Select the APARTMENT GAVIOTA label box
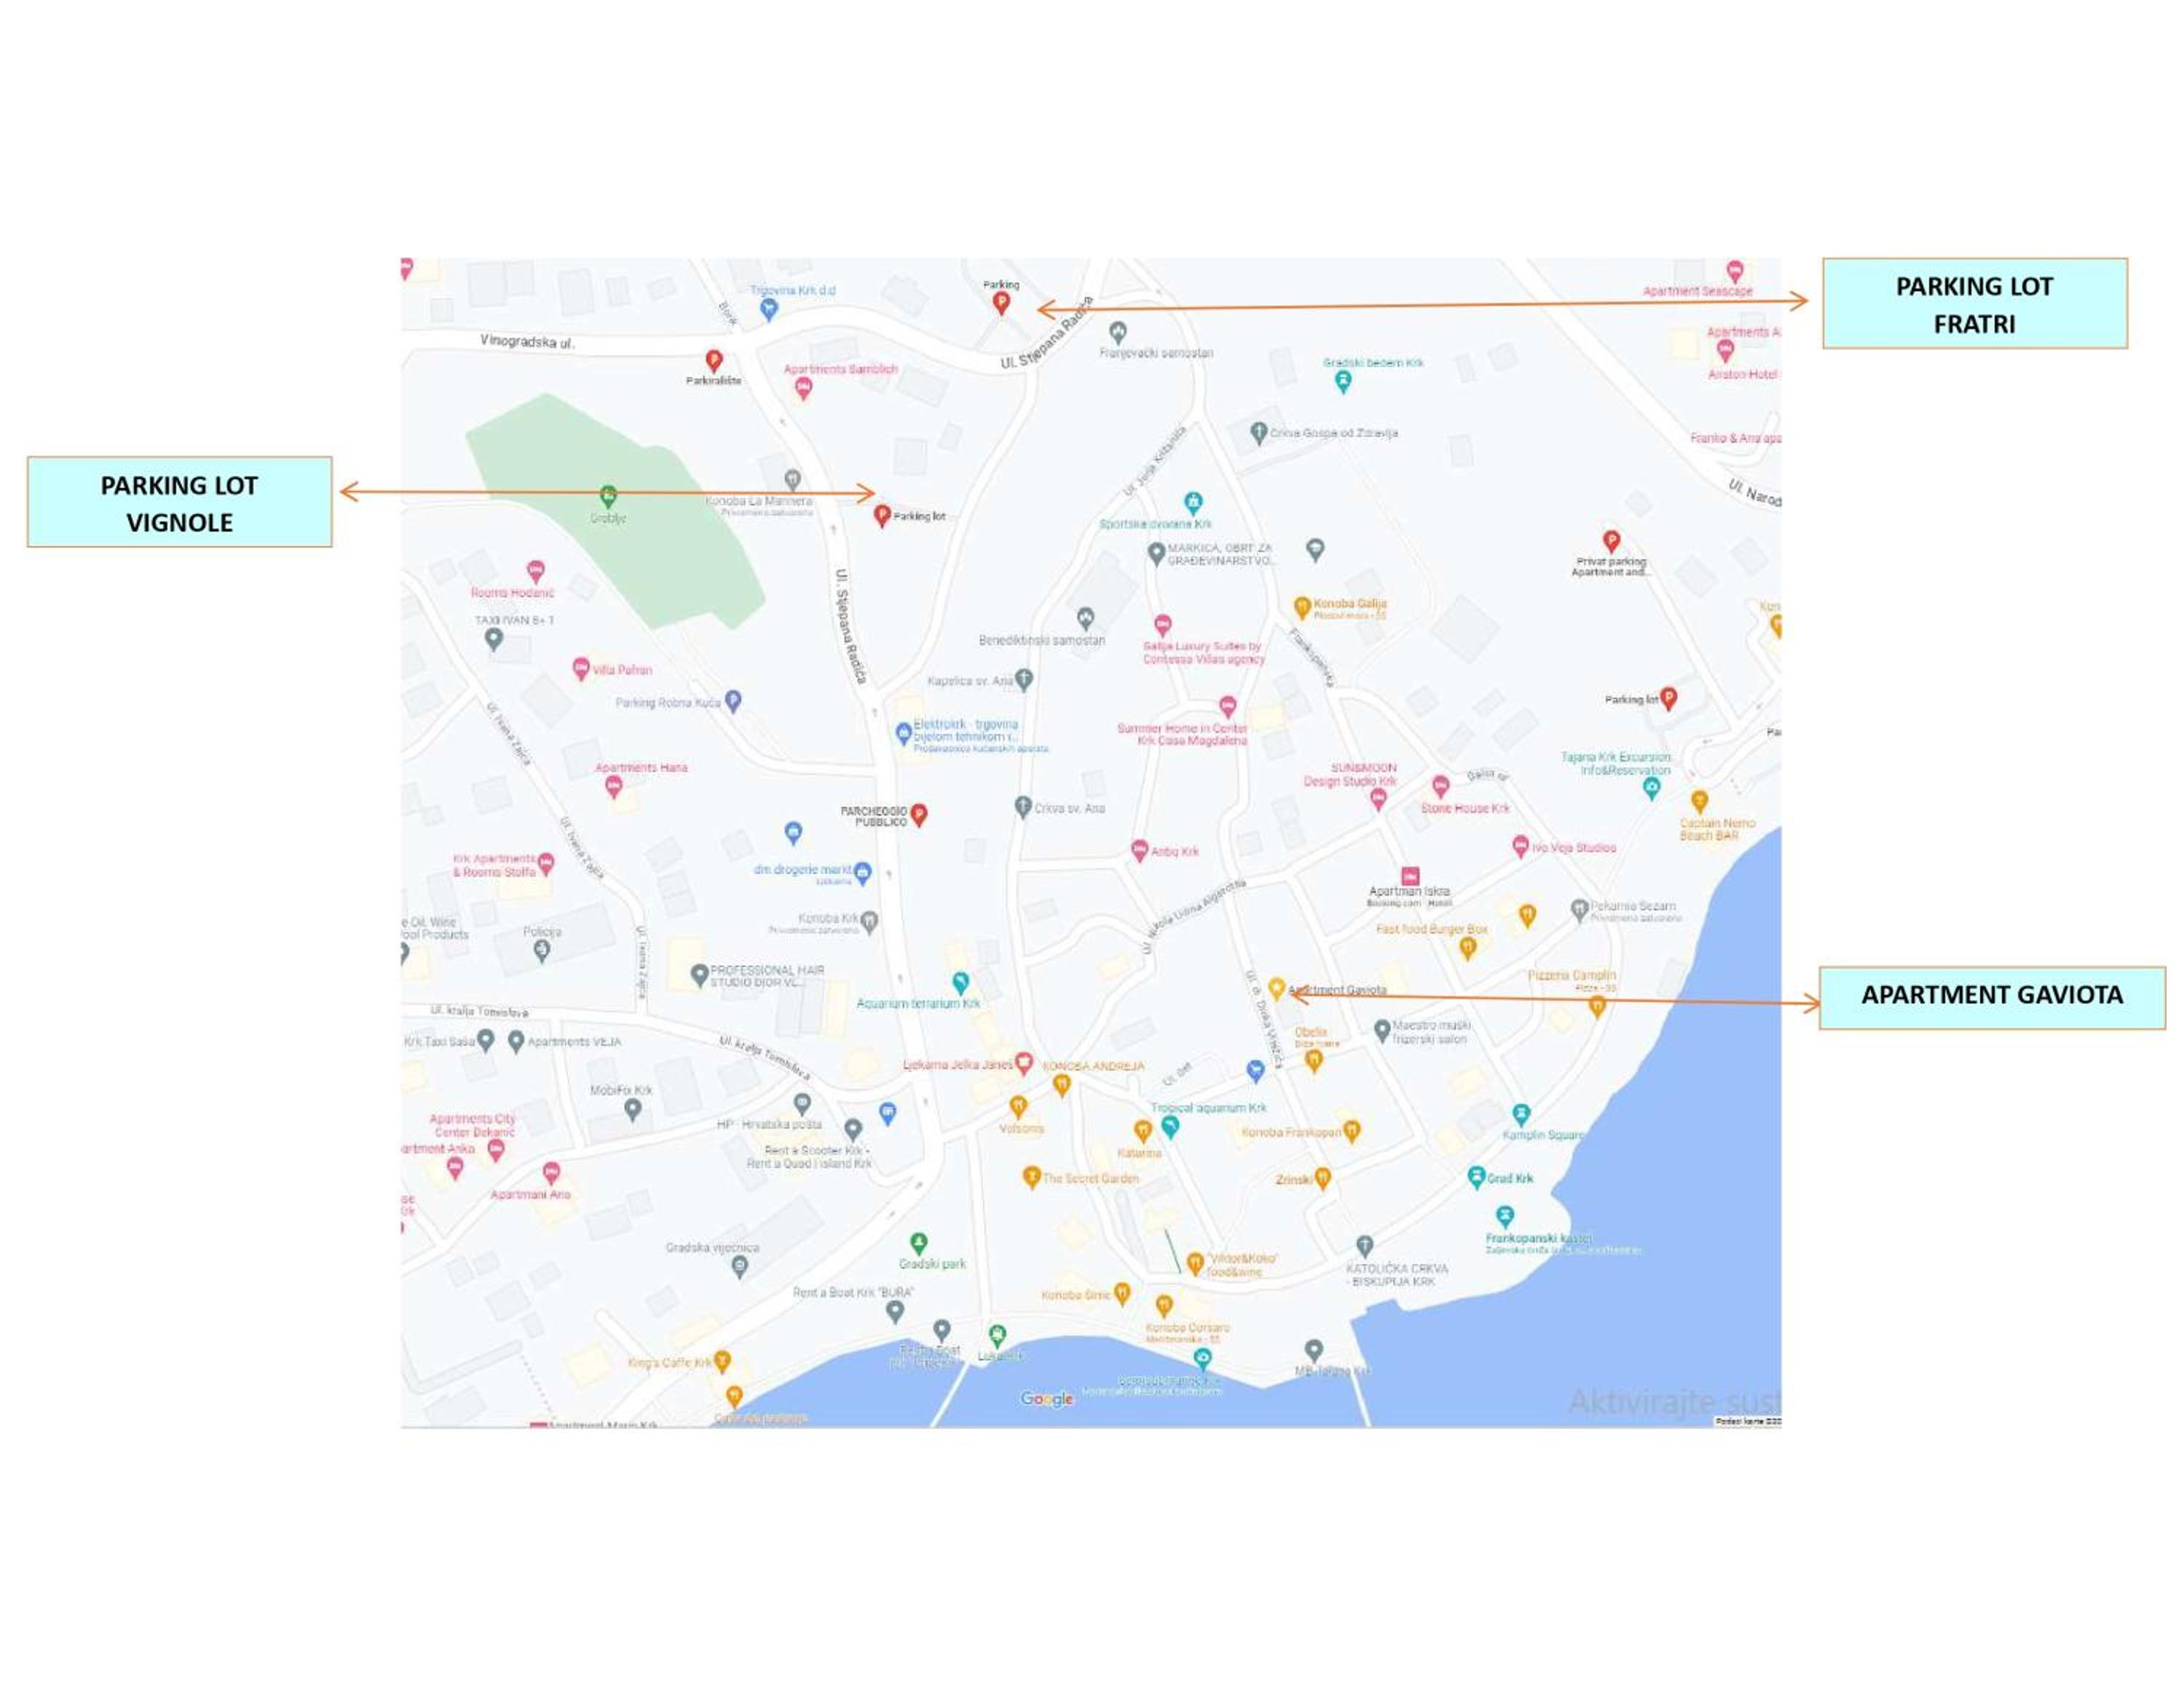2184x1688 pixels. pos(1992,997)
